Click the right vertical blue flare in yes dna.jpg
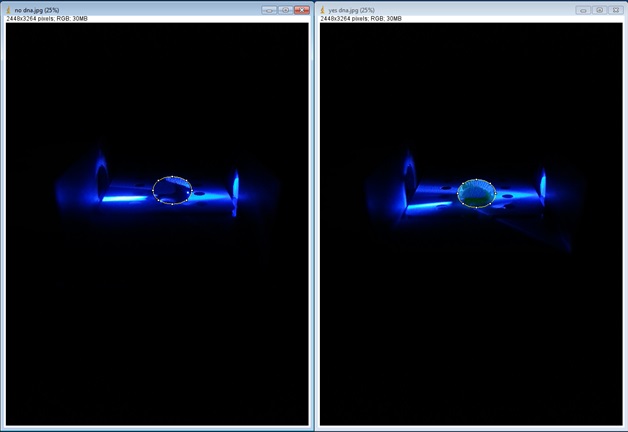The width and height of the screenshot is (628, 432). pyautogui.click(x=543, y=184)
